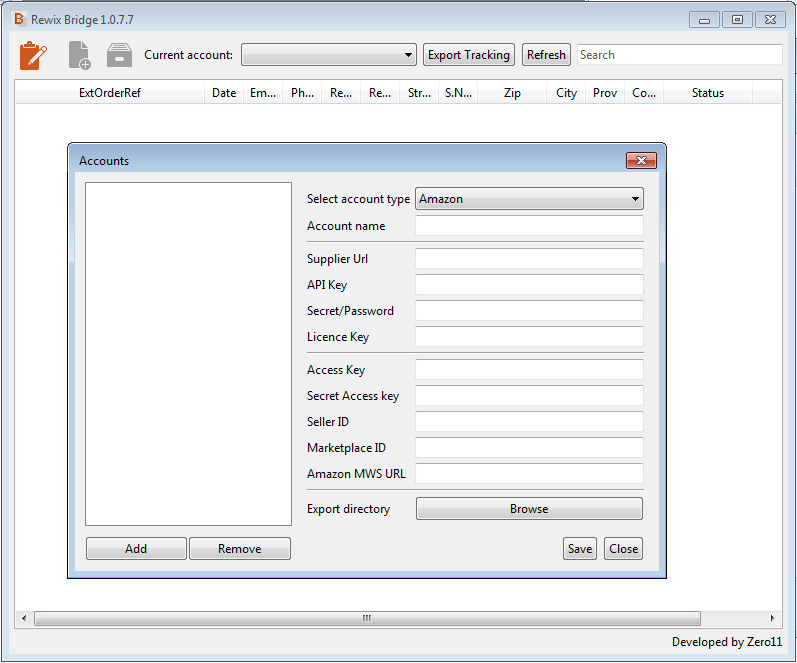The width and height of the screenshot is (797, 663).
Task: Click the Seller ID field
Action: pos(529,421)
